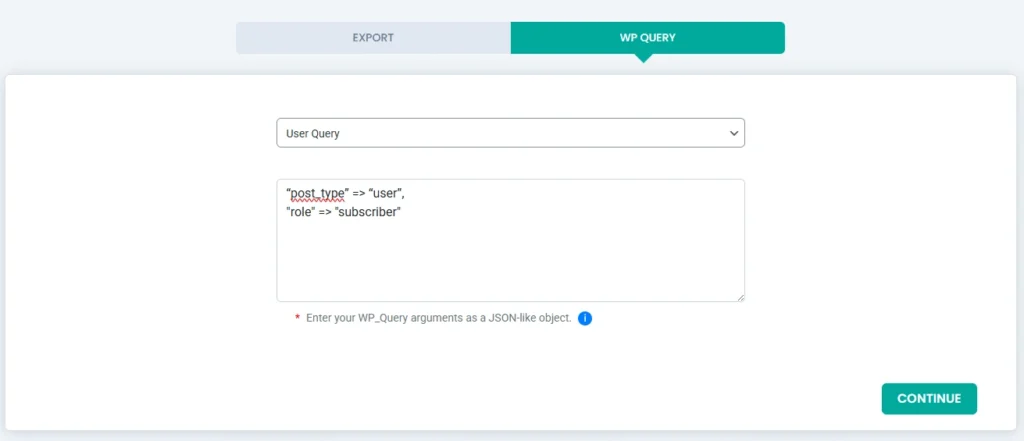Select the WP QUERY tab
The height and width of the screenshot is (441, 1024).
pos(647,38)
